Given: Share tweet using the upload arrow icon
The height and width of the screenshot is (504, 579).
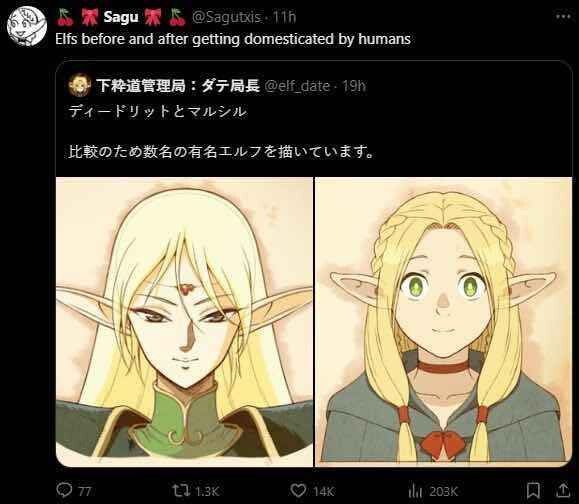Looking at the screenshot, I should [563, 490].
